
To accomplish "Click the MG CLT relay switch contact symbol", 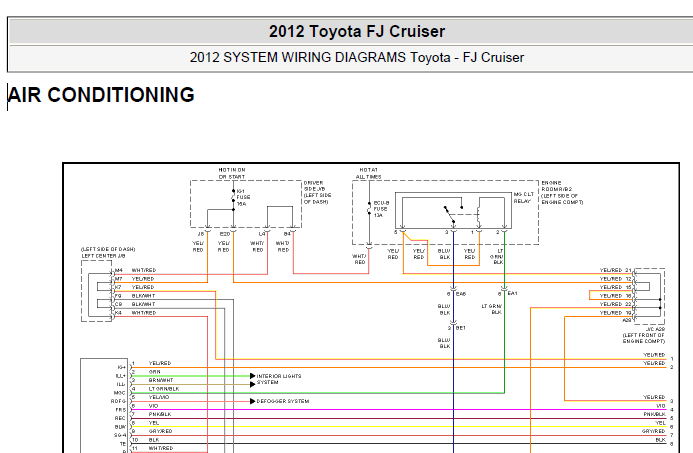I will (x=453, y=213).
